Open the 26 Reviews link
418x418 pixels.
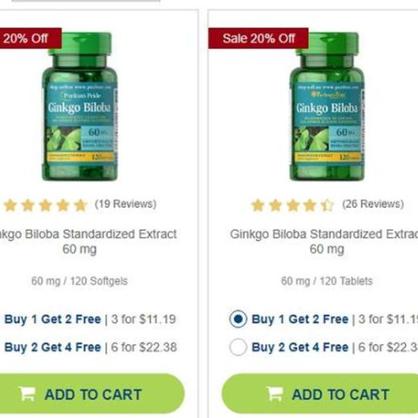373,204
